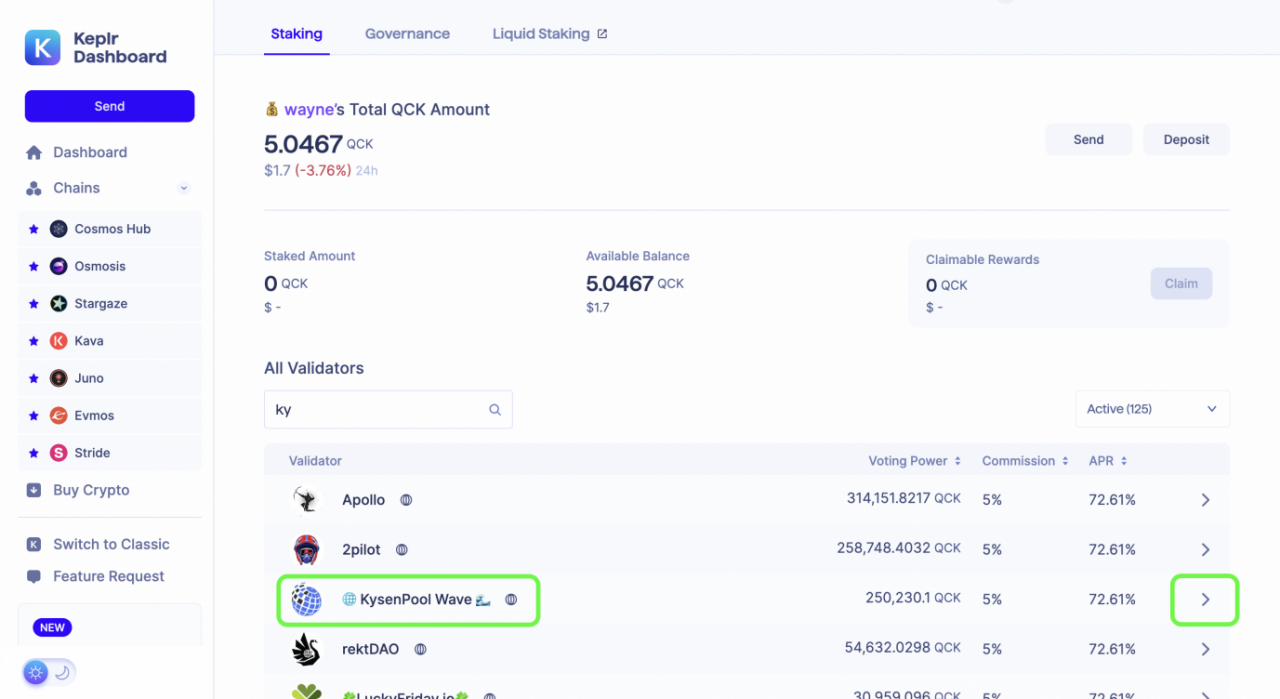
Task: Toggle favorite star for Stride
Action: [33, 453]
